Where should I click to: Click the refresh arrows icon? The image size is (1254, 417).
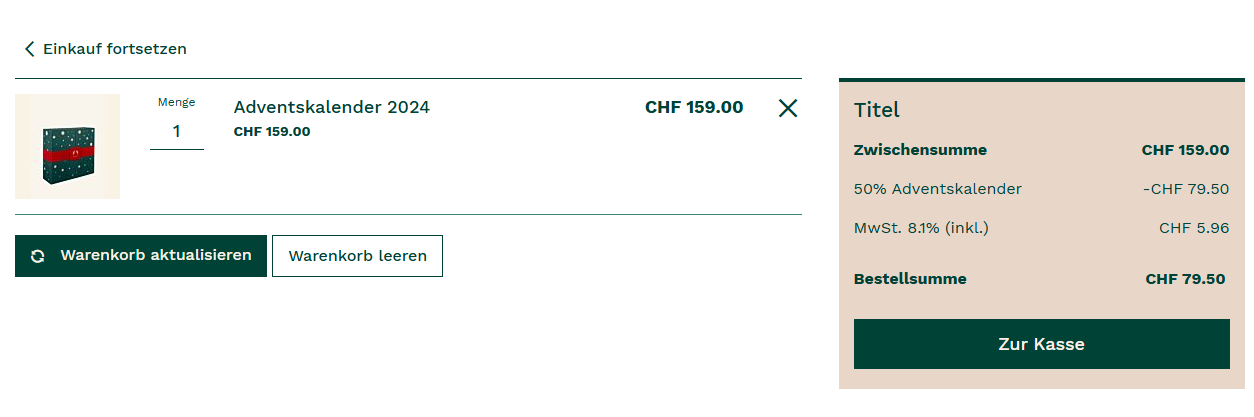click(x=38, y=256)
